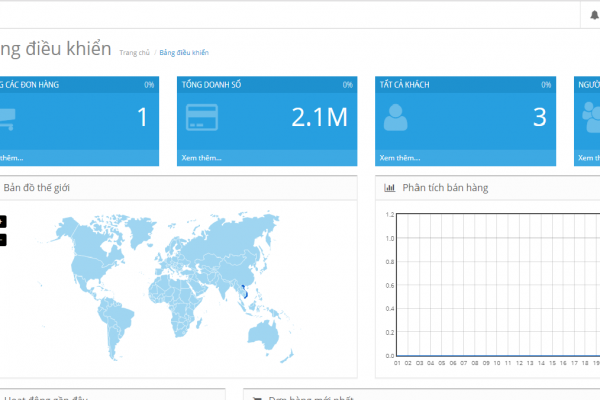Click the 1.0 label on the chart axis
The height and width of the screenshot is (400, 600).
(x=390, y=238)
